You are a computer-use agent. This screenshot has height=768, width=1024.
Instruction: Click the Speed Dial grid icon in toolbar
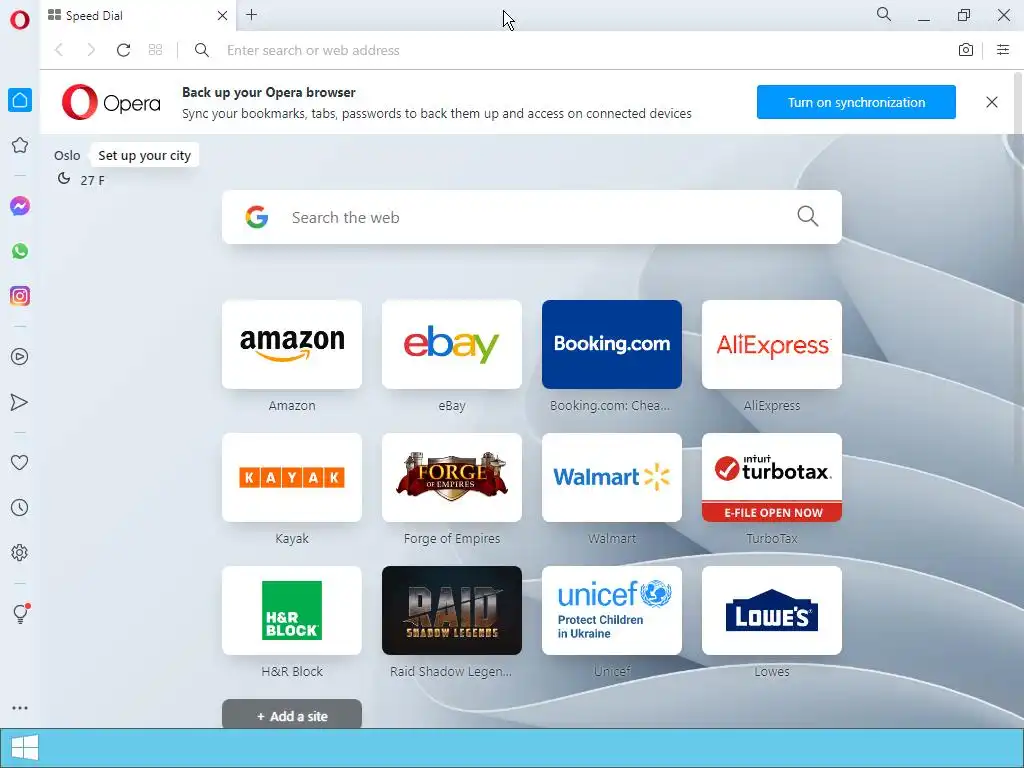click(155, 50)
